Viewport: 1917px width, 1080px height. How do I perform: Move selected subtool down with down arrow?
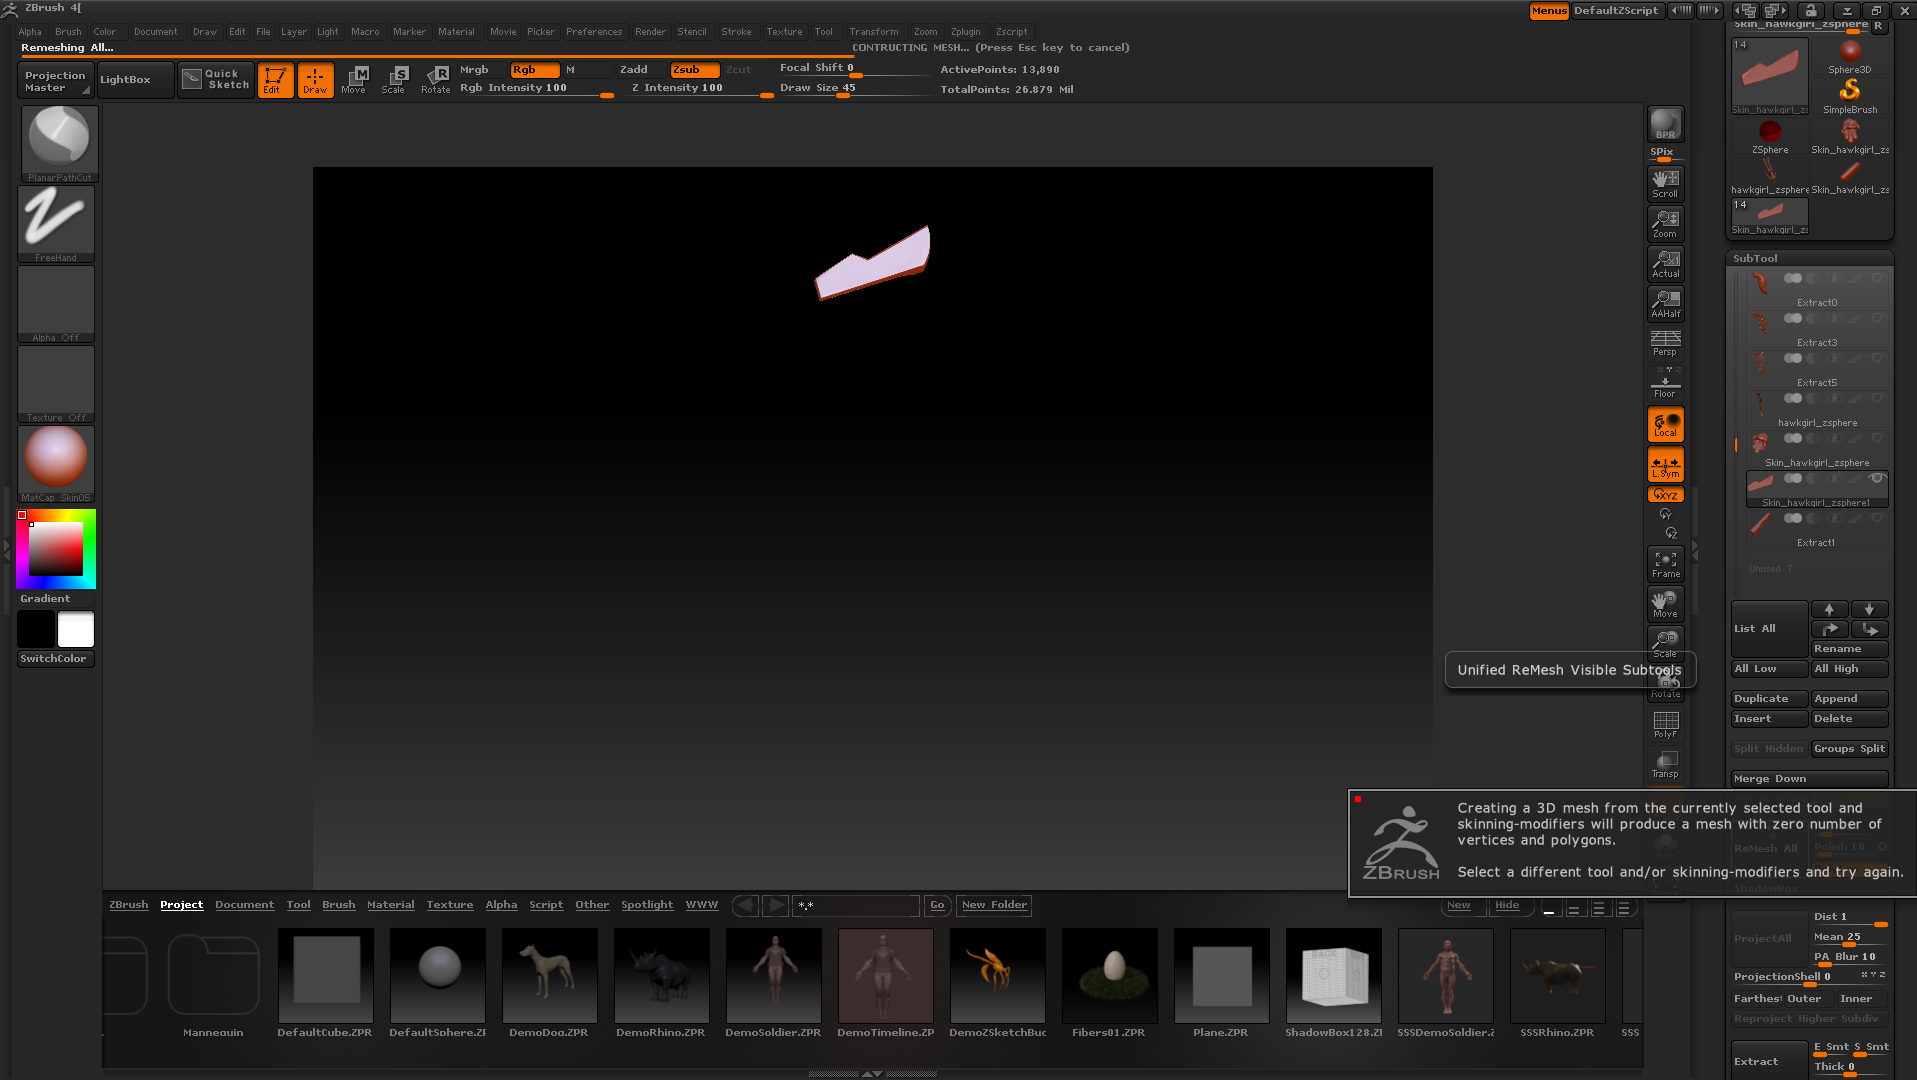click(x=1869, y=609)
